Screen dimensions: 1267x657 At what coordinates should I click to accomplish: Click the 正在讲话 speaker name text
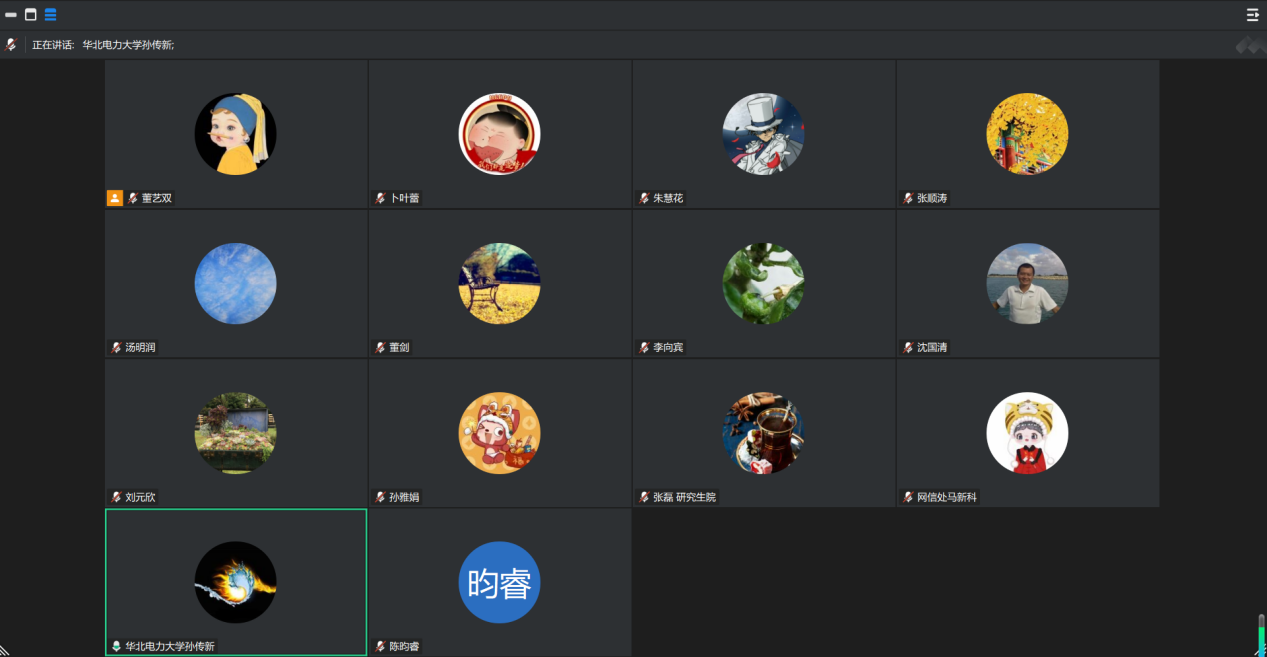127,45
